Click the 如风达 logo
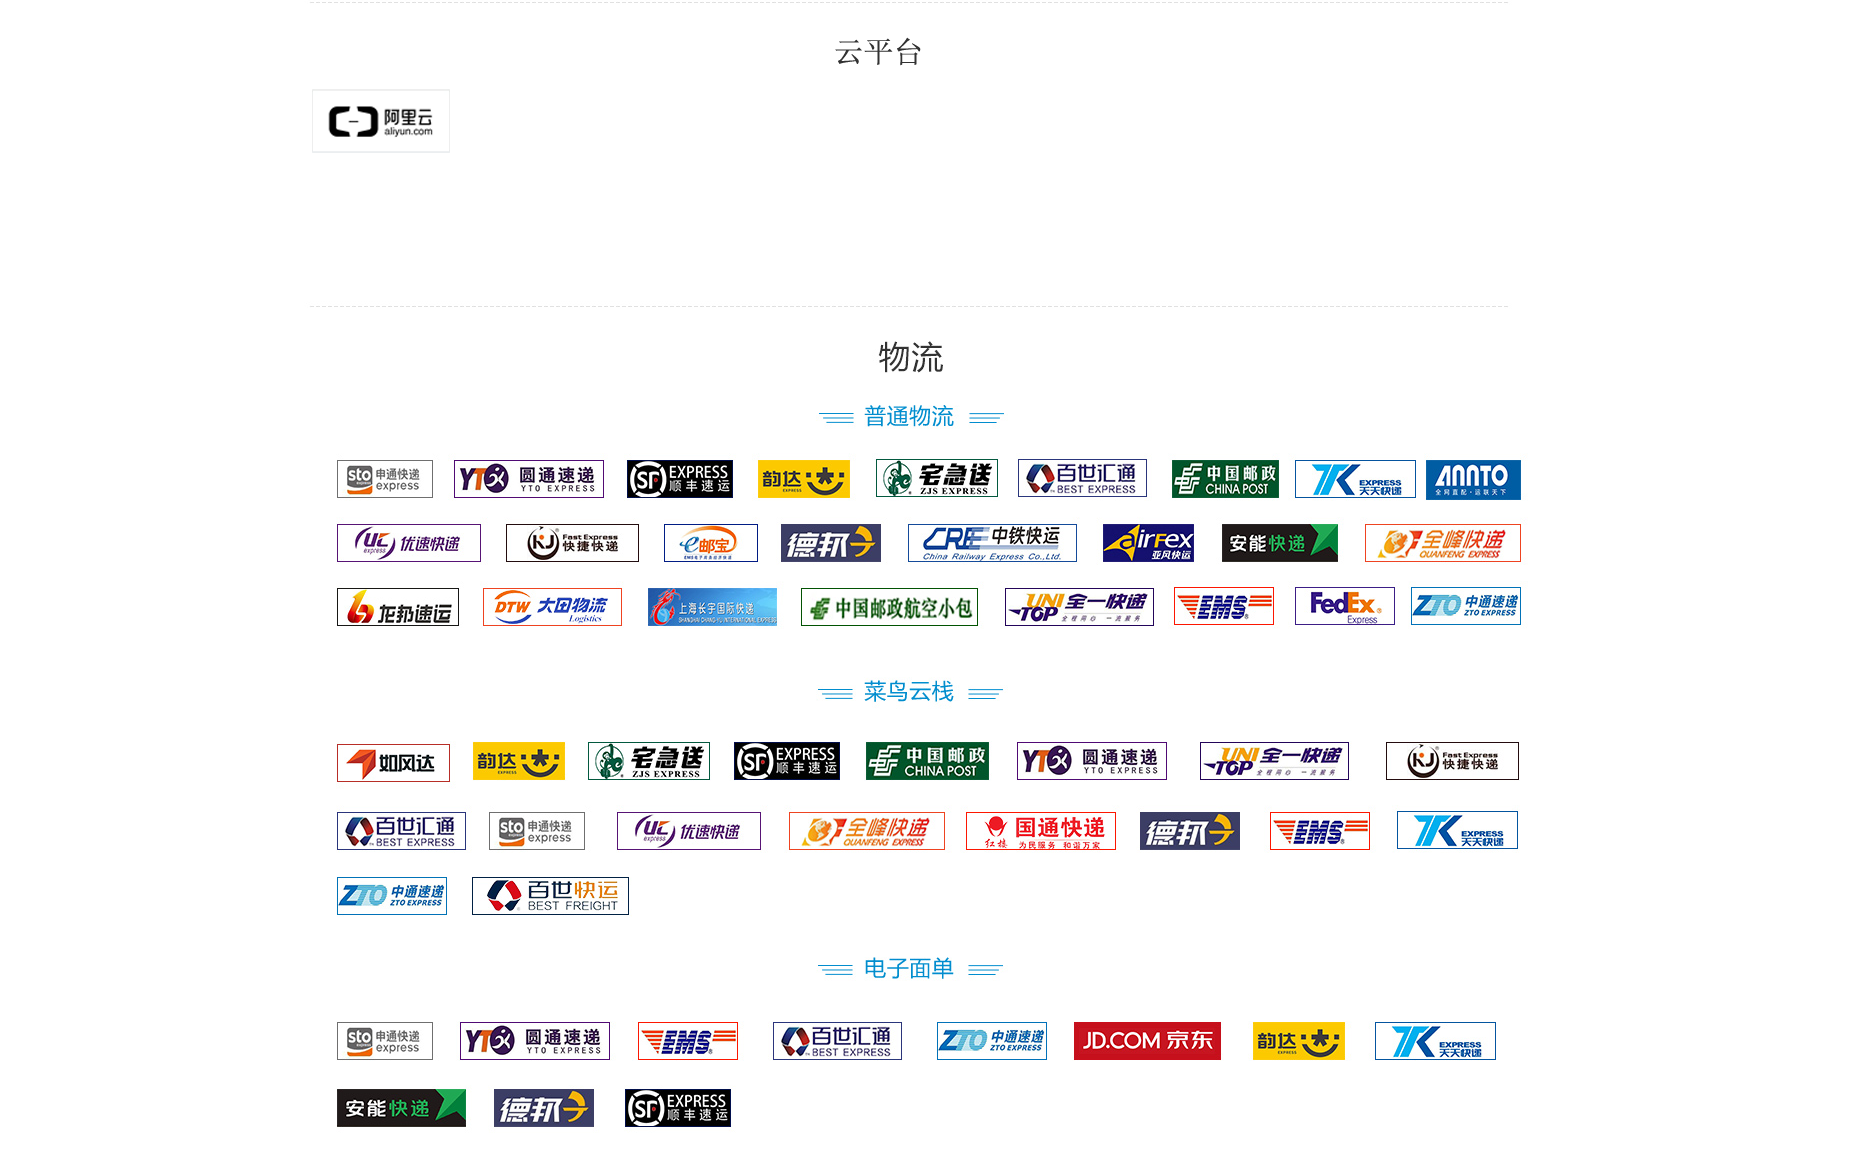Viewport: 1860px width, 1172px height. click(393, 763)
